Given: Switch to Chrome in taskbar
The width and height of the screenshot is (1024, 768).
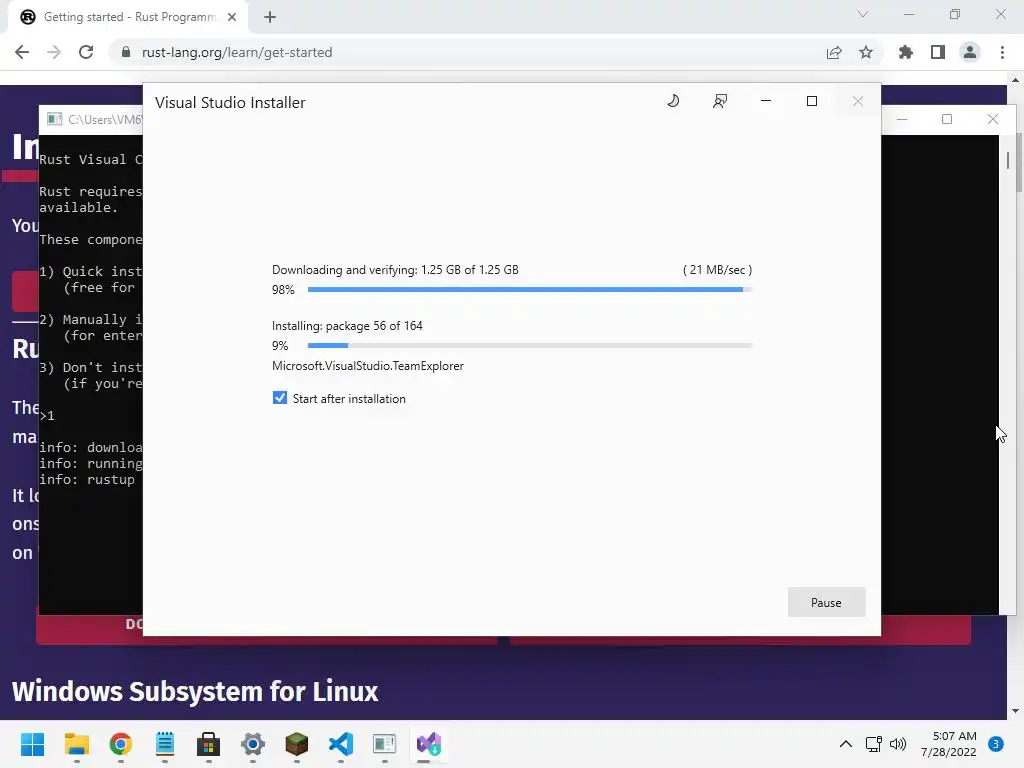Looking at the screenshot, I should 121,744.
